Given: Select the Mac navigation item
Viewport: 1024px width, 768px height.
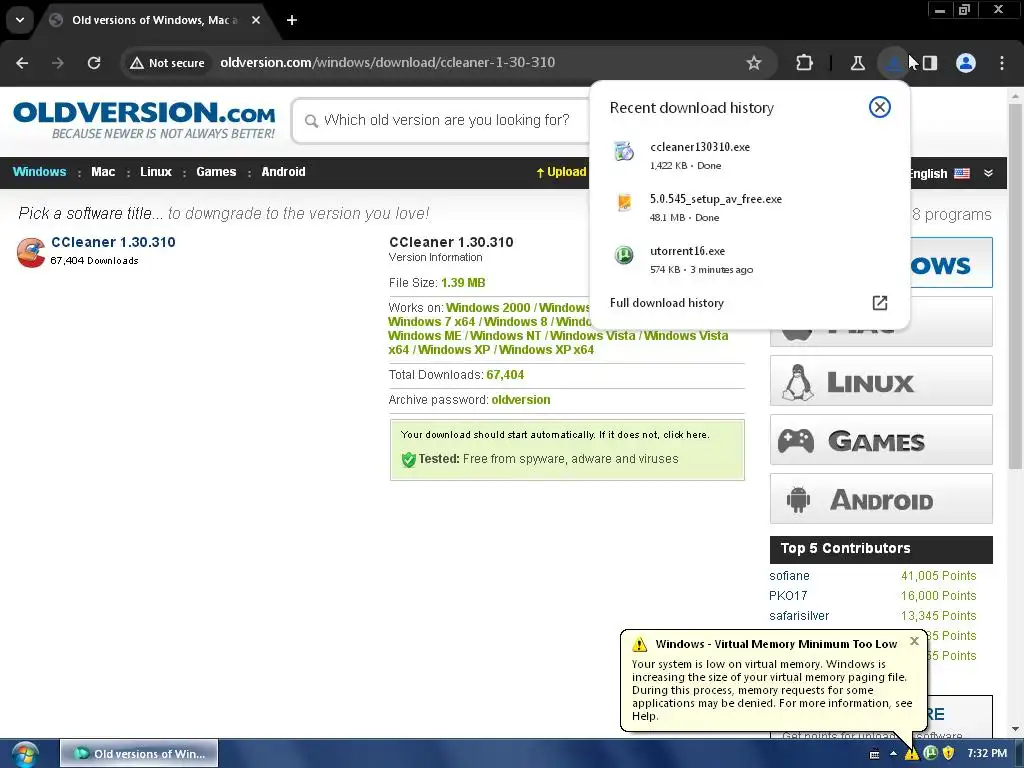Looking at the screenshot, I should (103, 172).
